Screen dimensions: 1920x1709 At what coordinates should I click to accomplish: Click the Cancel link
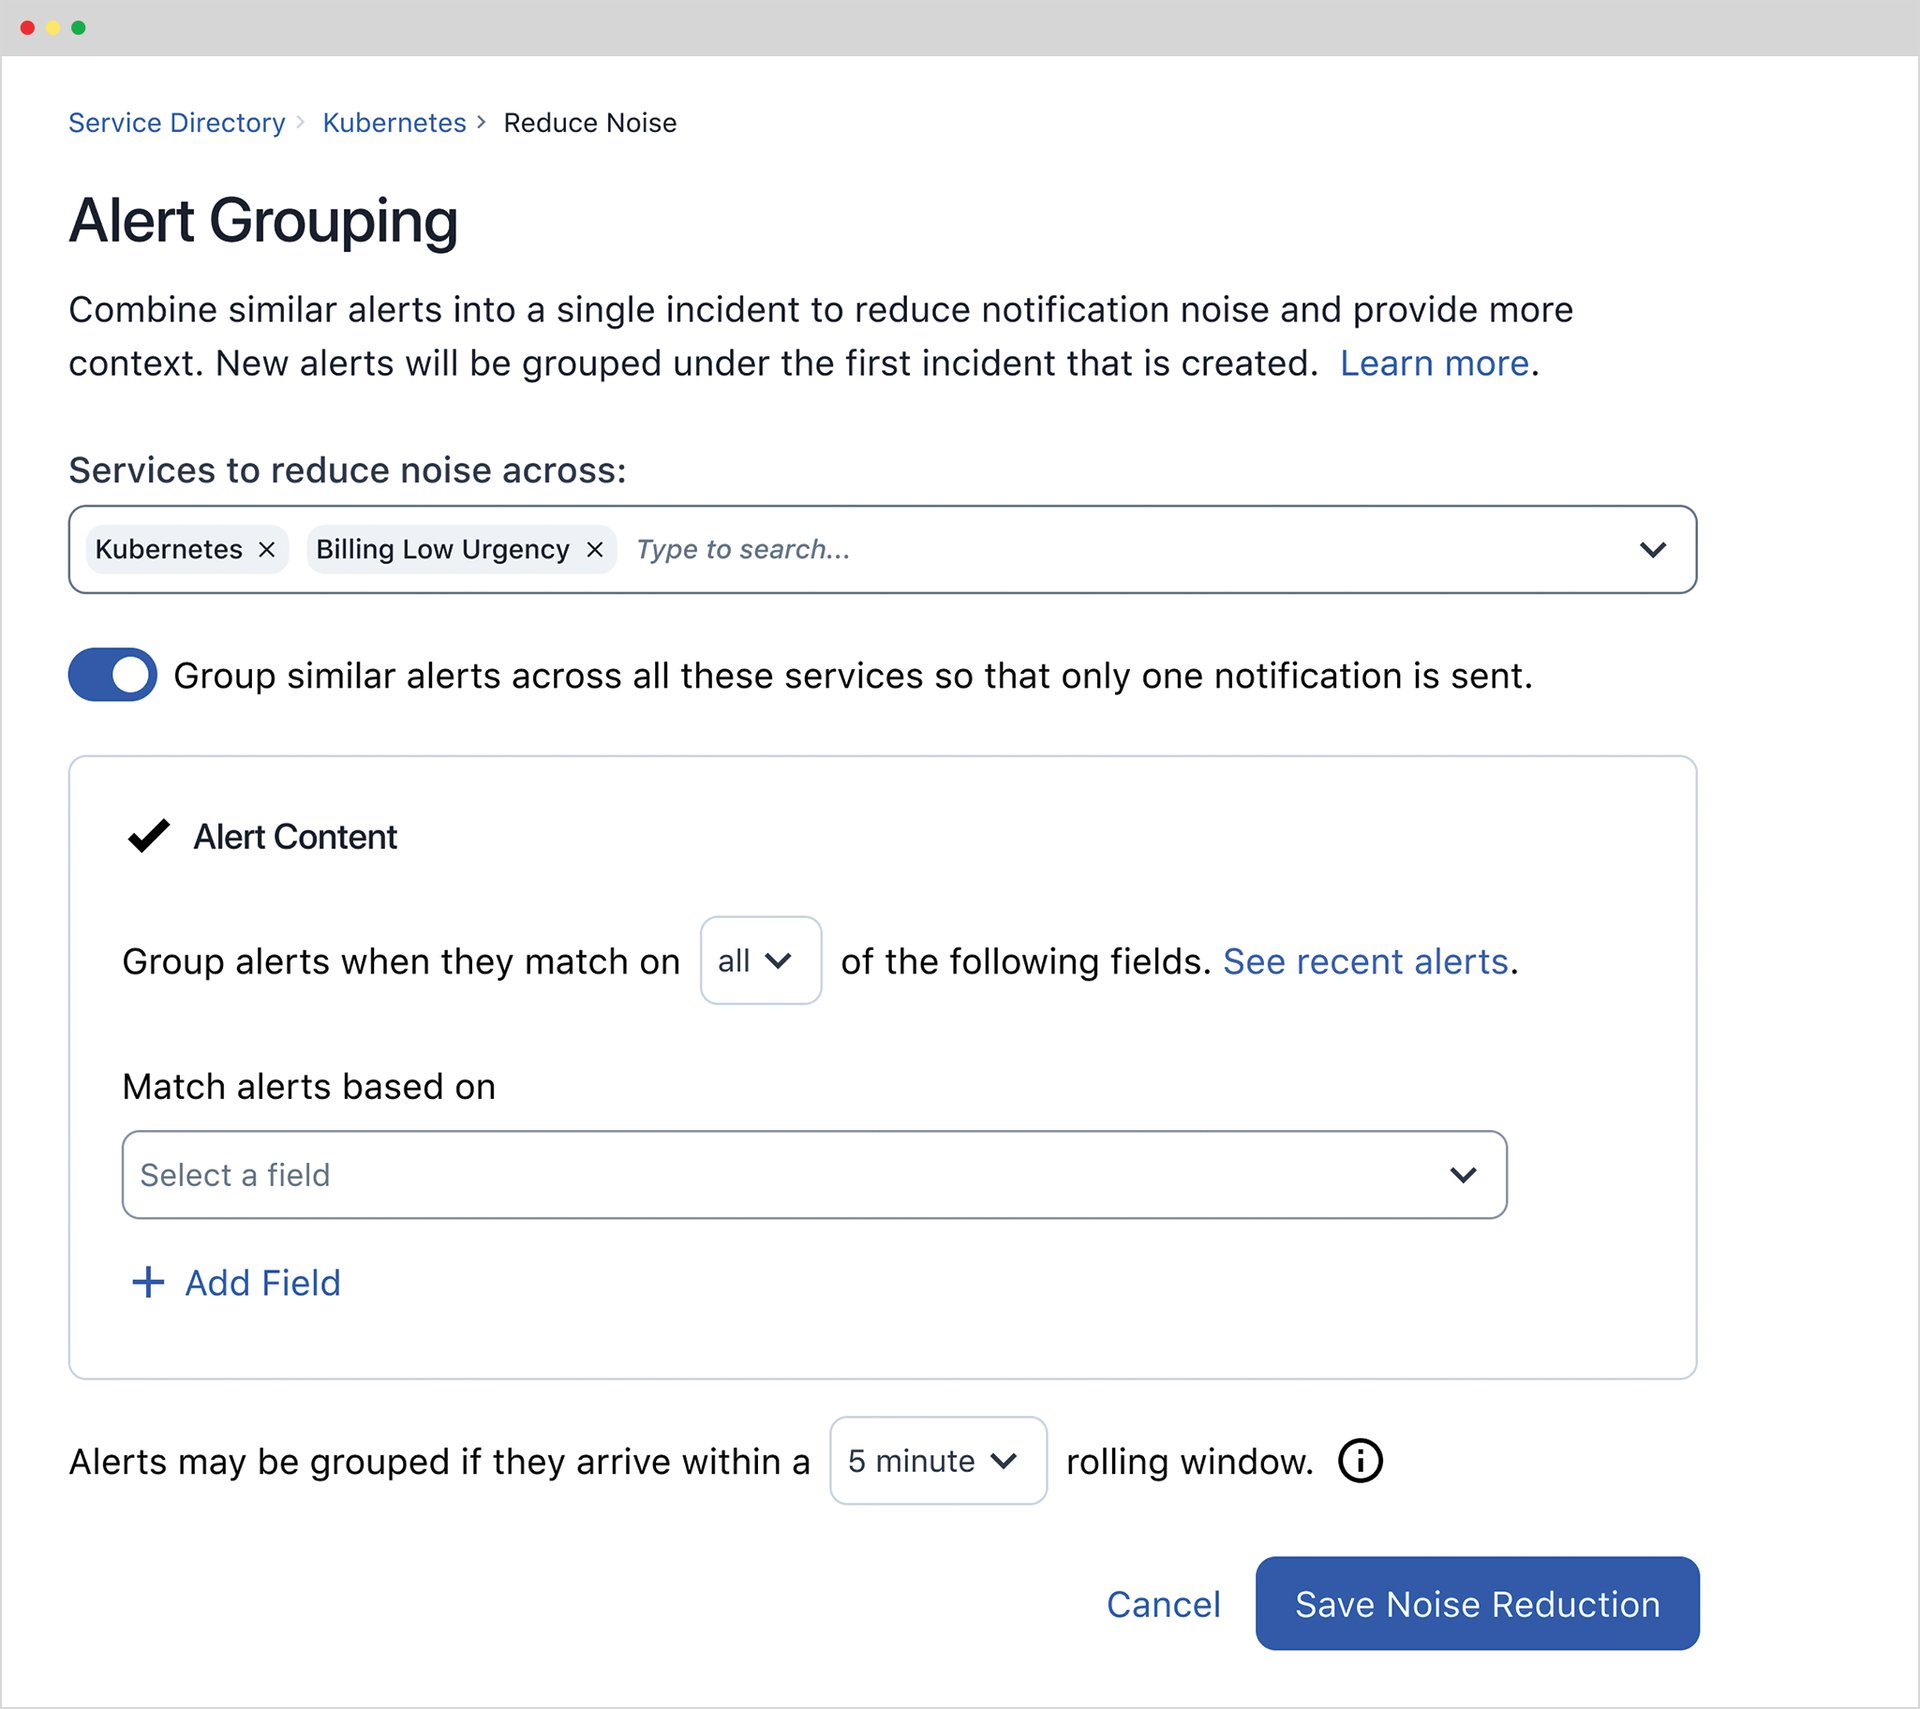tap(1163, 1604)
